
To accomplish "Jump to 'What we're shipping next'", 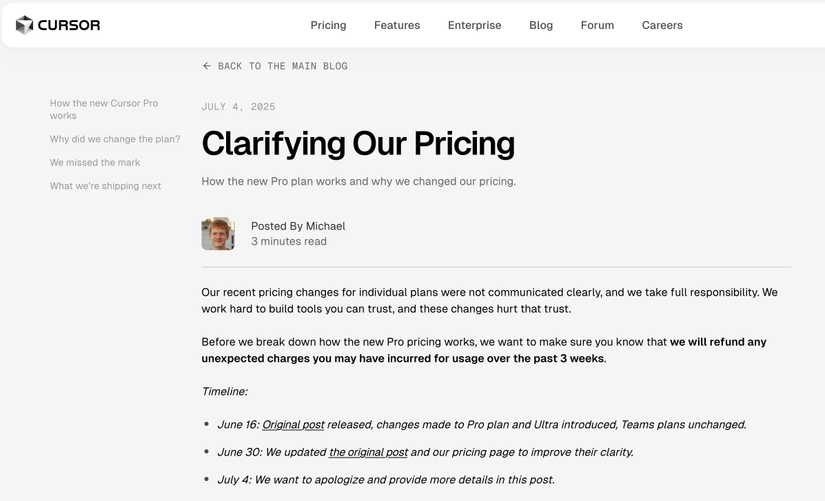I will 105,186.
